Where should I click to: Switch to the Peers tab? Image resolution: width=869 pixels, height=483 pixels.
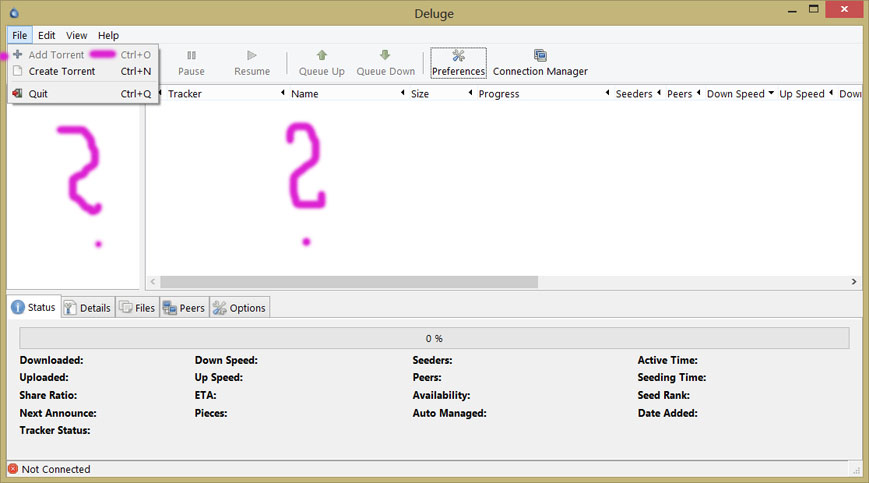point(185,308)
